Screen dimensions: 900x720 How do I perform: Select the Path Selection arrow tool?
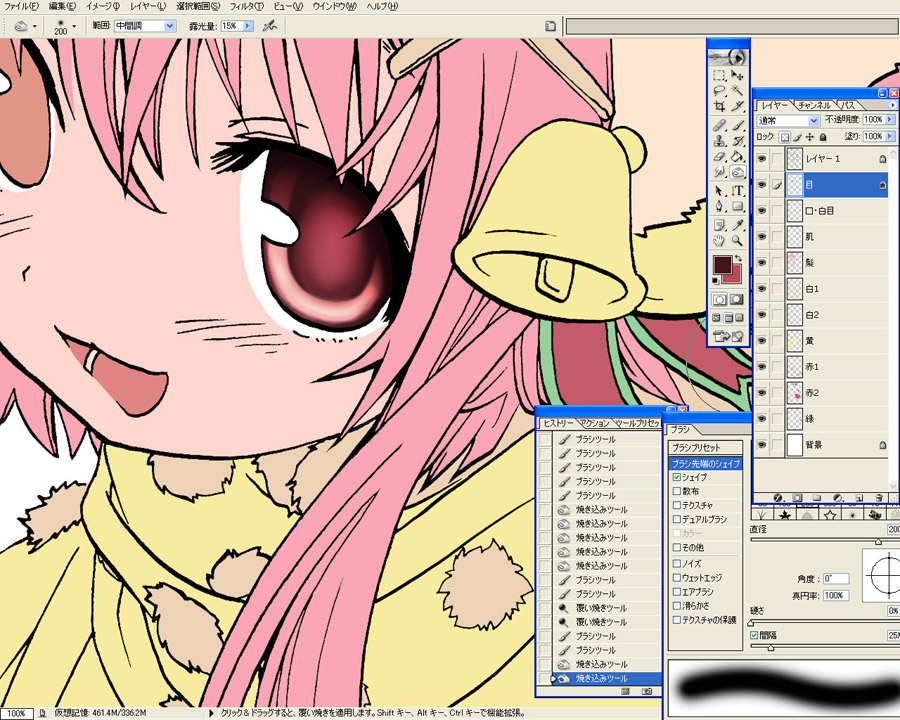point(719,191)
